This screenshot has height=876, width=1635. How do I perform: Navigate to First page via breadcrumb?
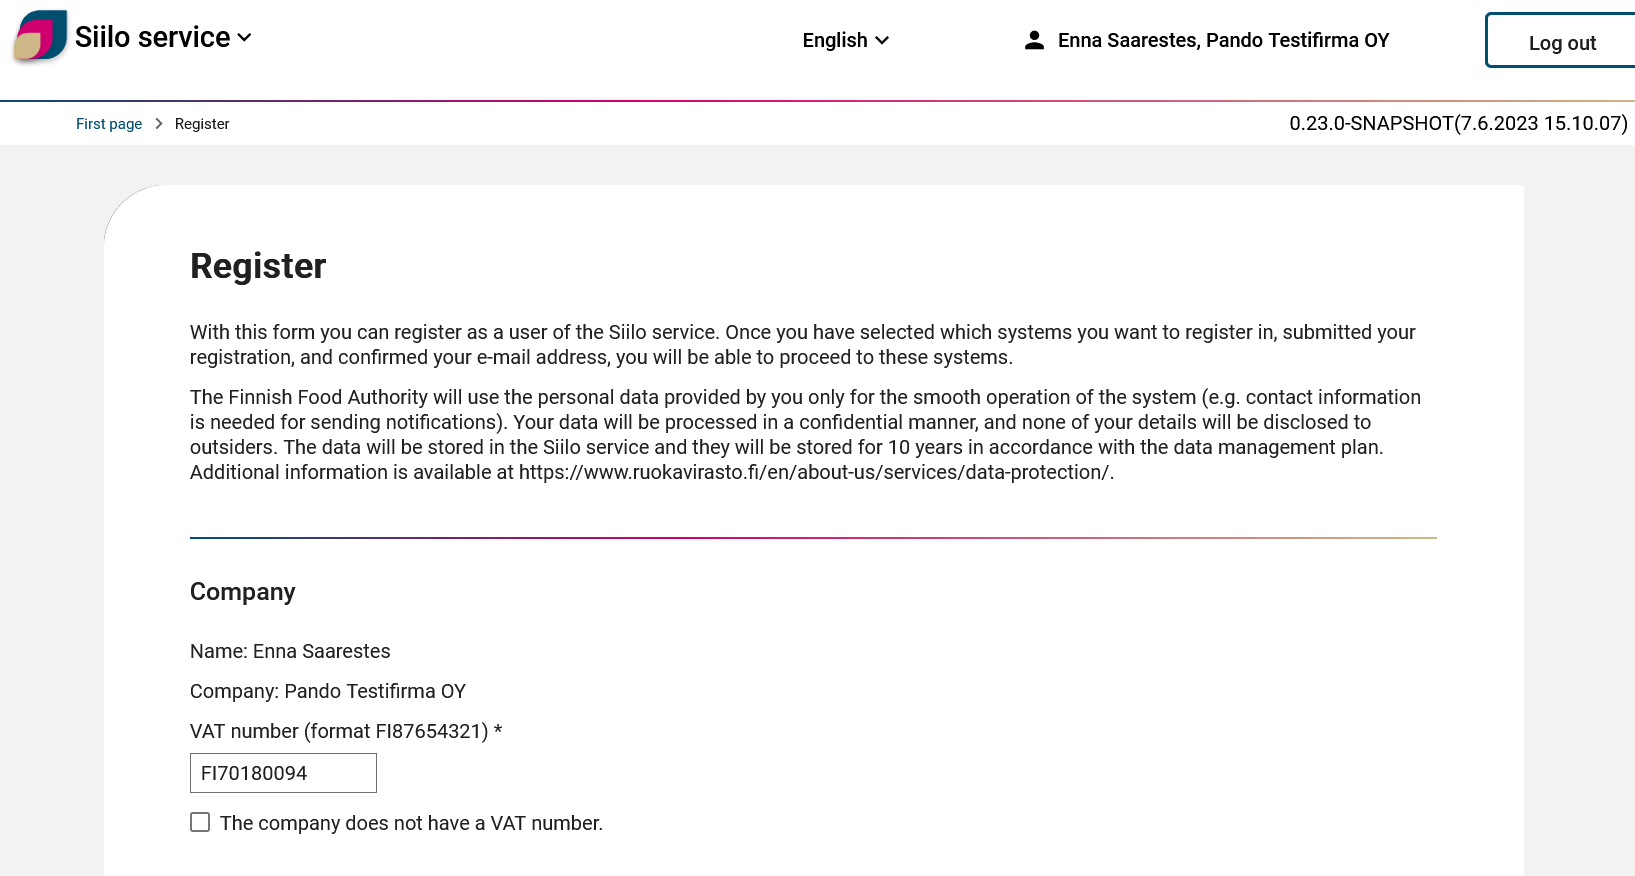coord(109,123)
